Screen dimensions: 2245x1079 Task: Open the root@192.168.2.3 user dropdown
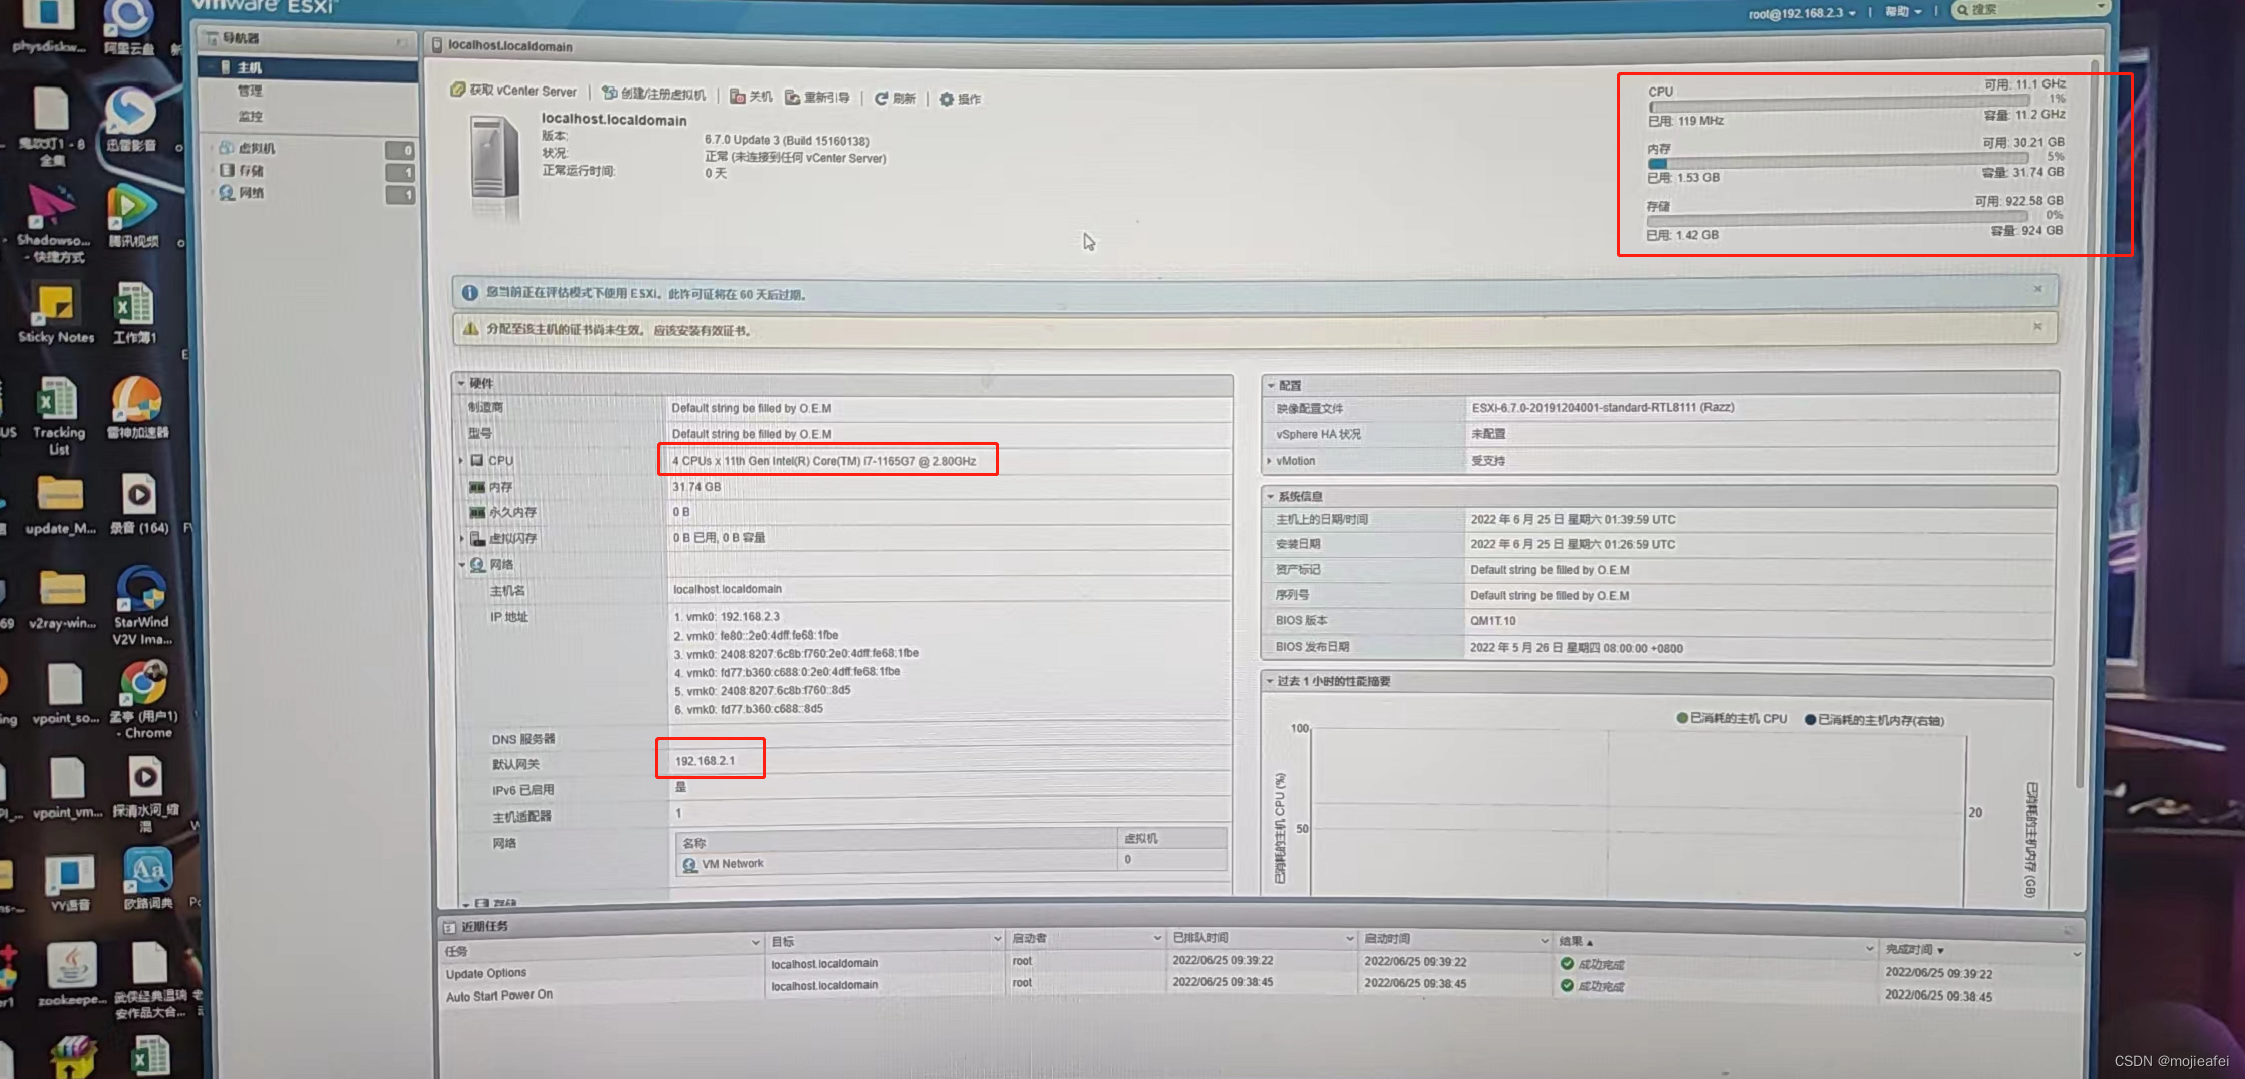[1802, 13]
